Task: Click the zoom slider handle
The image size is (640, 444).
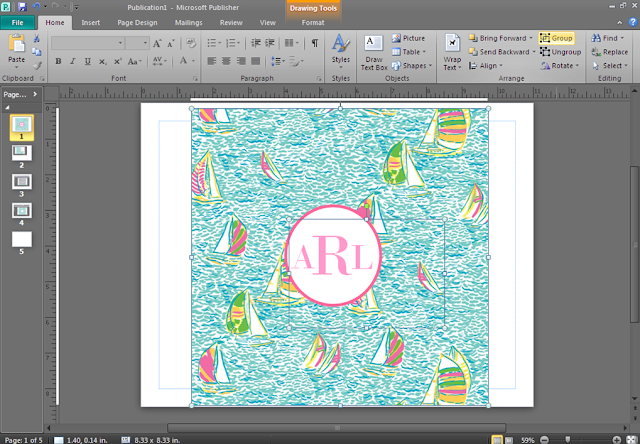Action: tap(568, 440)
